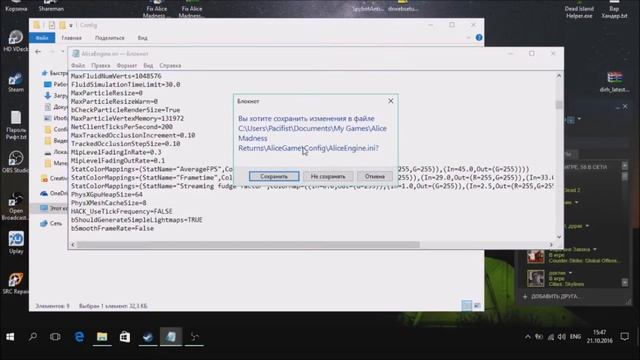
Task: Close the Блокнот save prompt with its X
Action: click(x=391, y=101)
